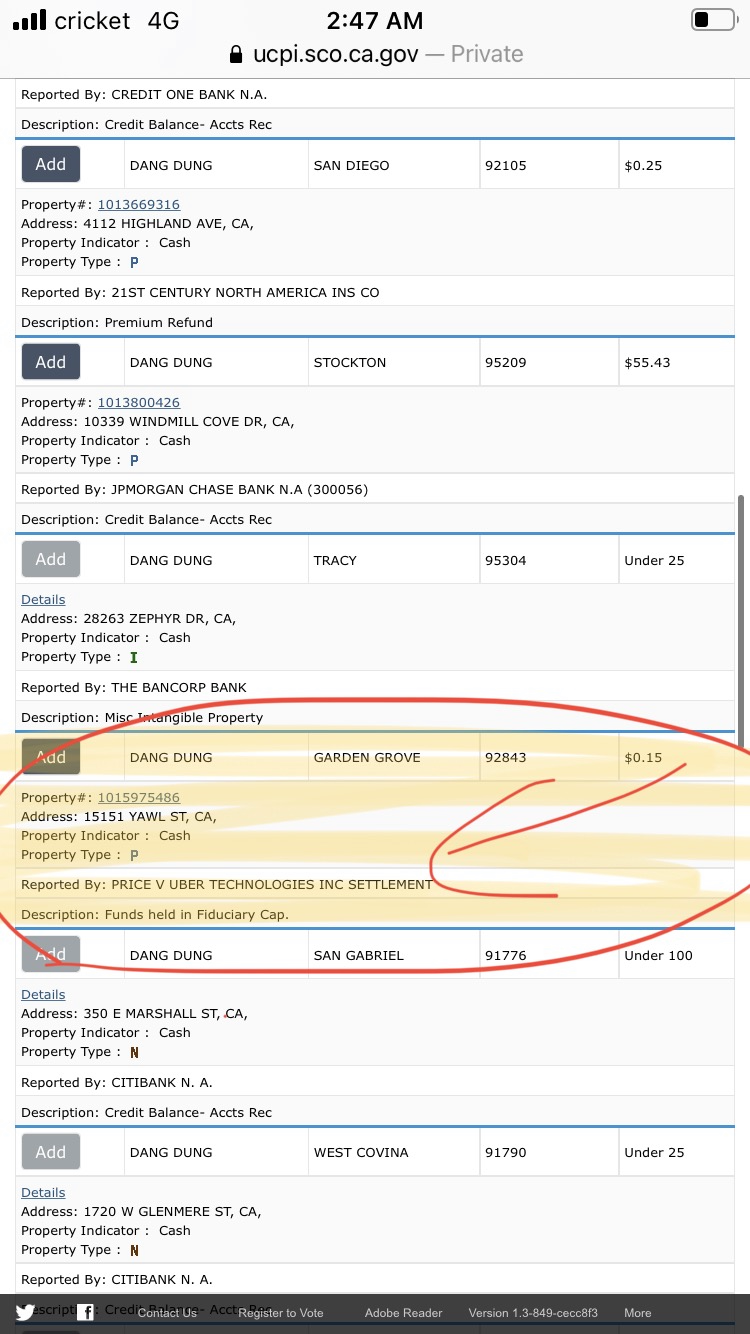Open Adobe Reader footer link
The image size is (750, 1334).
pyautogui.click(x=403, y=1313)
